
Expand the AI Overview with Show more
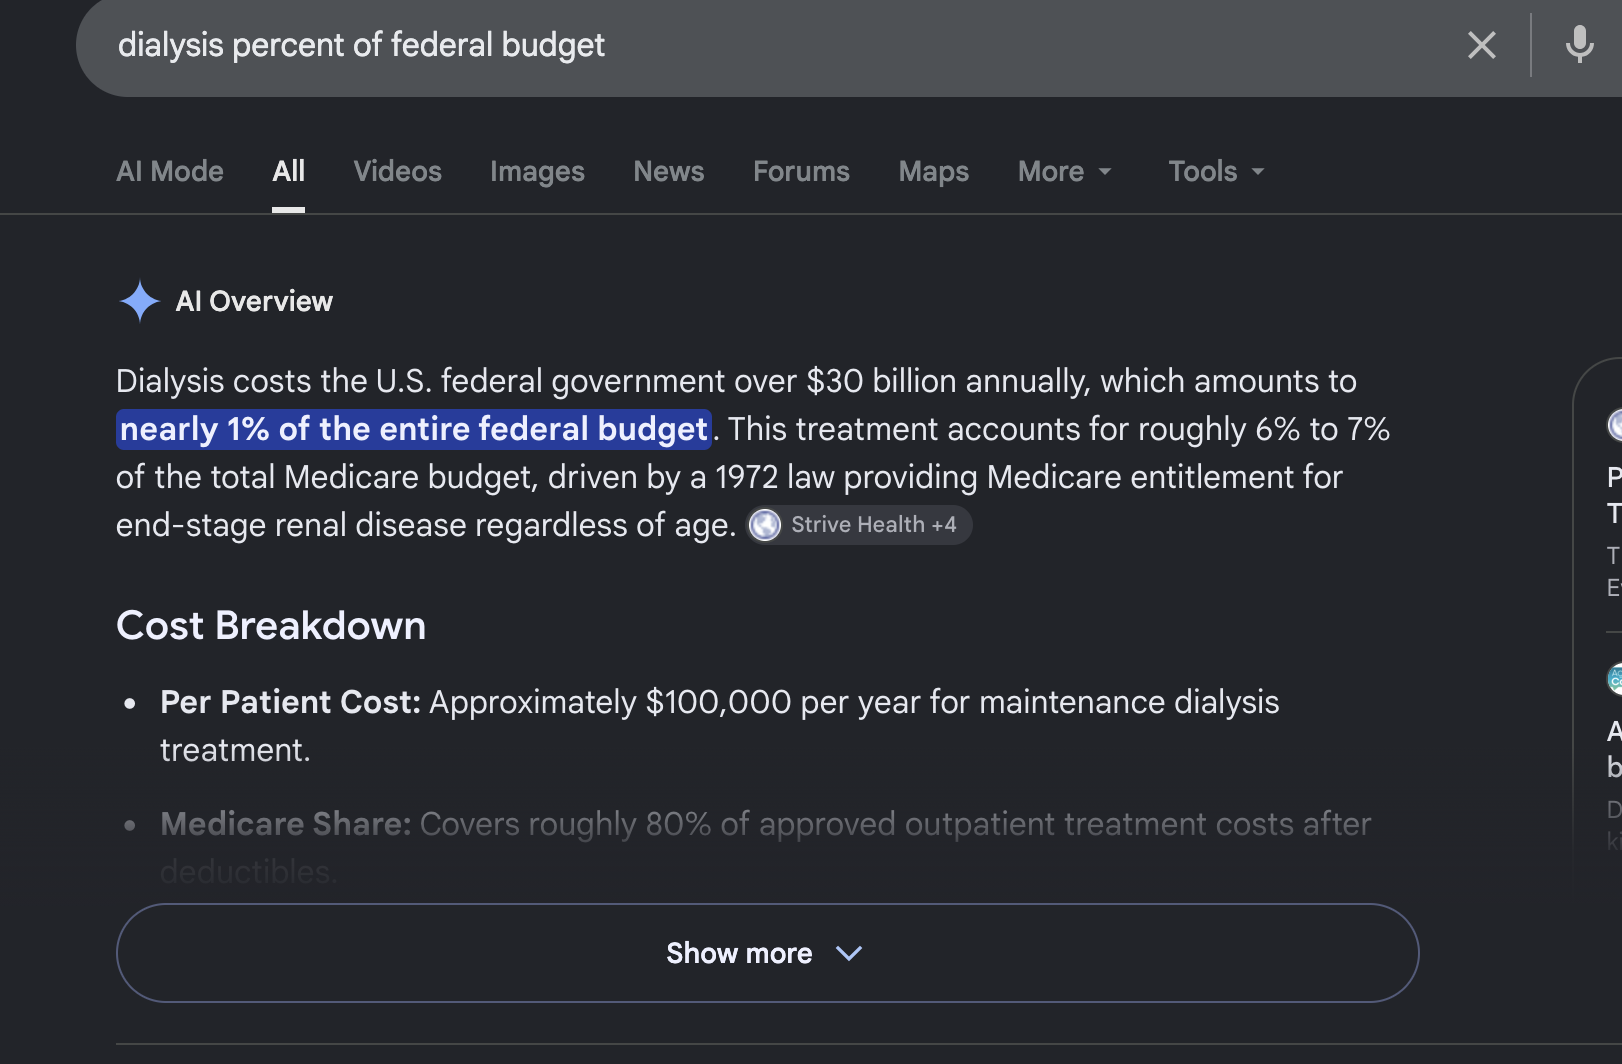[x=767, y=953]
